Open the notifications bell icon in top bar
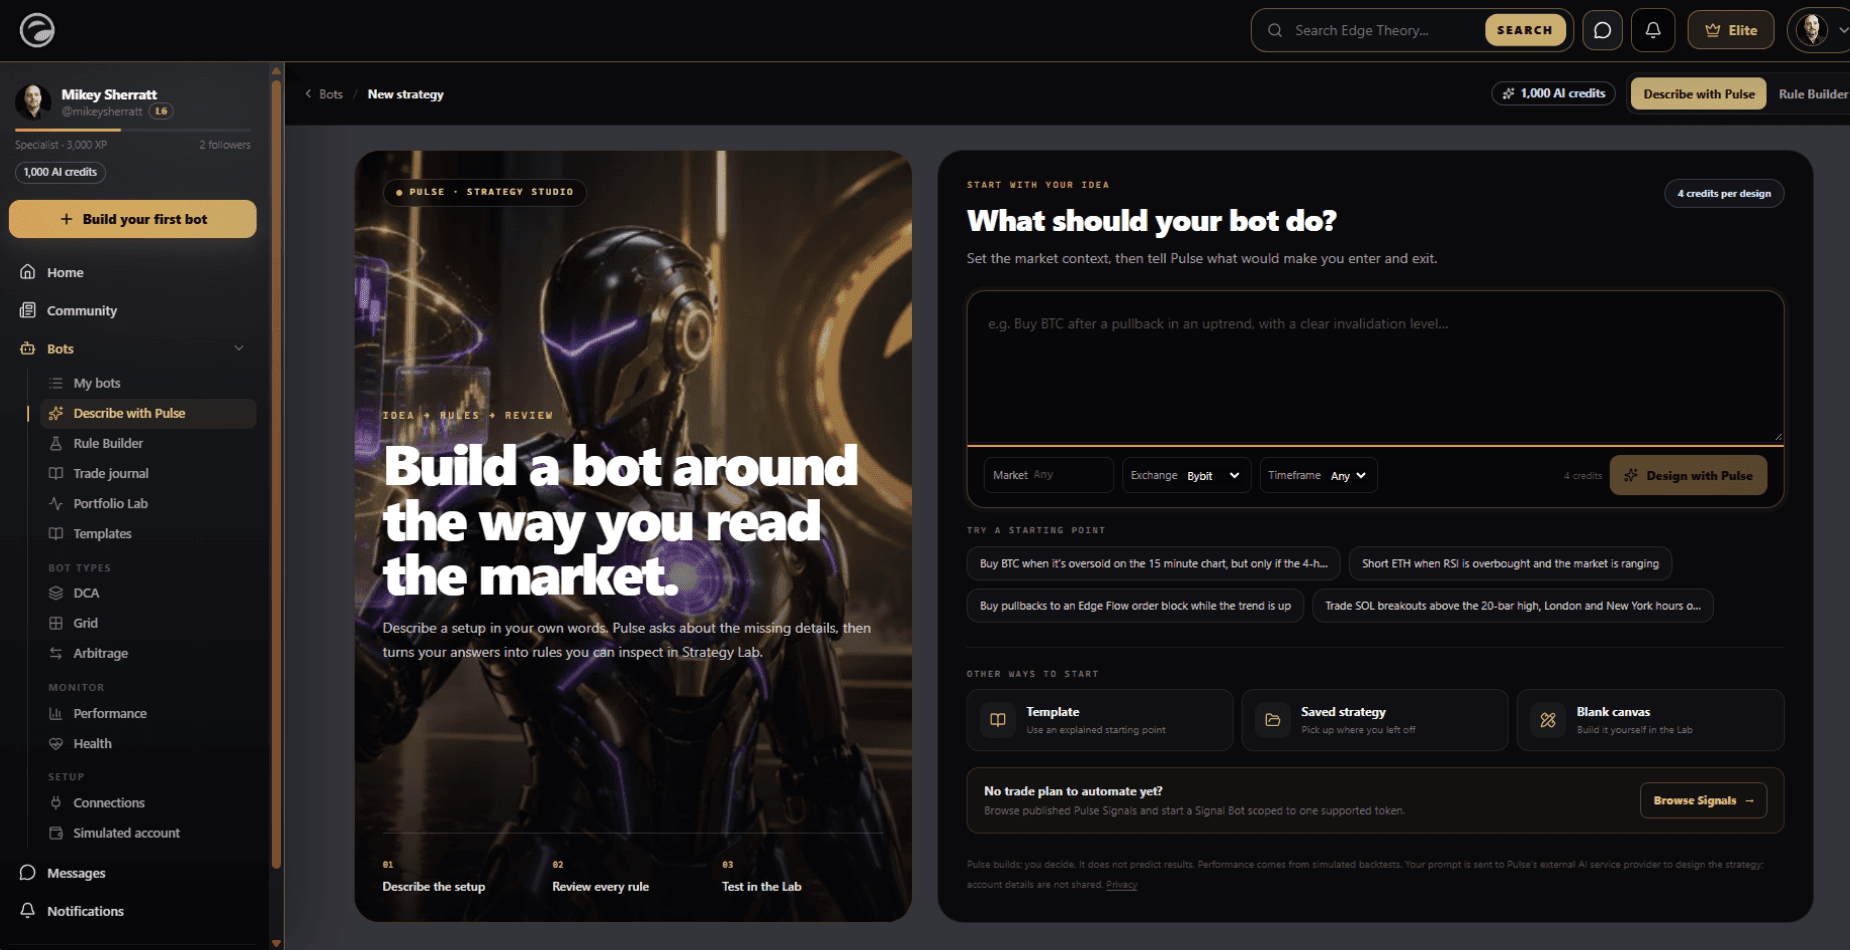The width and height of the screenshot is (1850, 950). click(1653, 30)
